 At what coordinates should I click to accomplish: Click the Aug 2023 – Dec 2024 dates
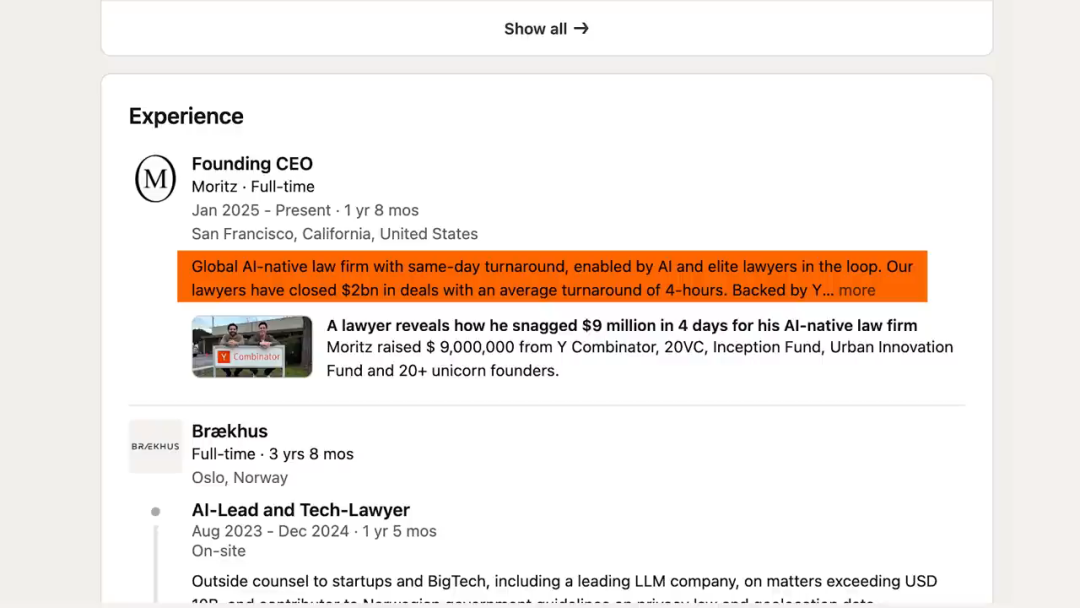pyautogui.click(x=314, y=531)
